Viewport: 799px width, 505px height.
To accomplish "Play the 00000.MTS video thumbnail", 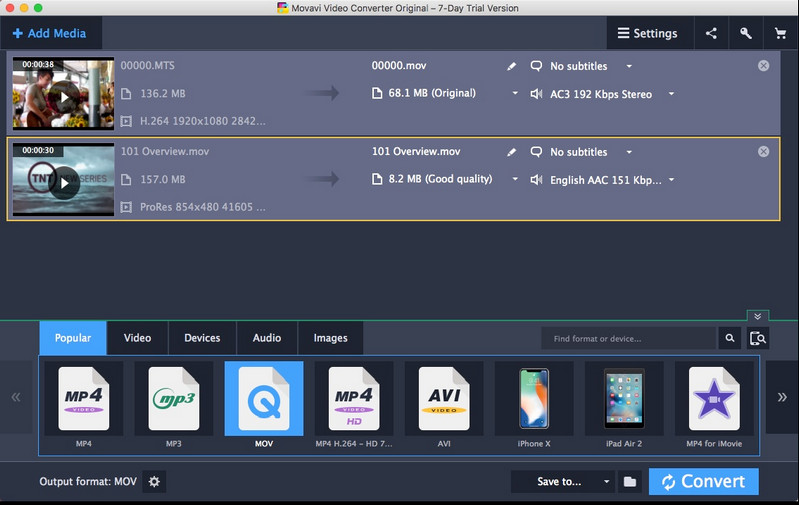I will pyautogui.click(x=64, y=96).
